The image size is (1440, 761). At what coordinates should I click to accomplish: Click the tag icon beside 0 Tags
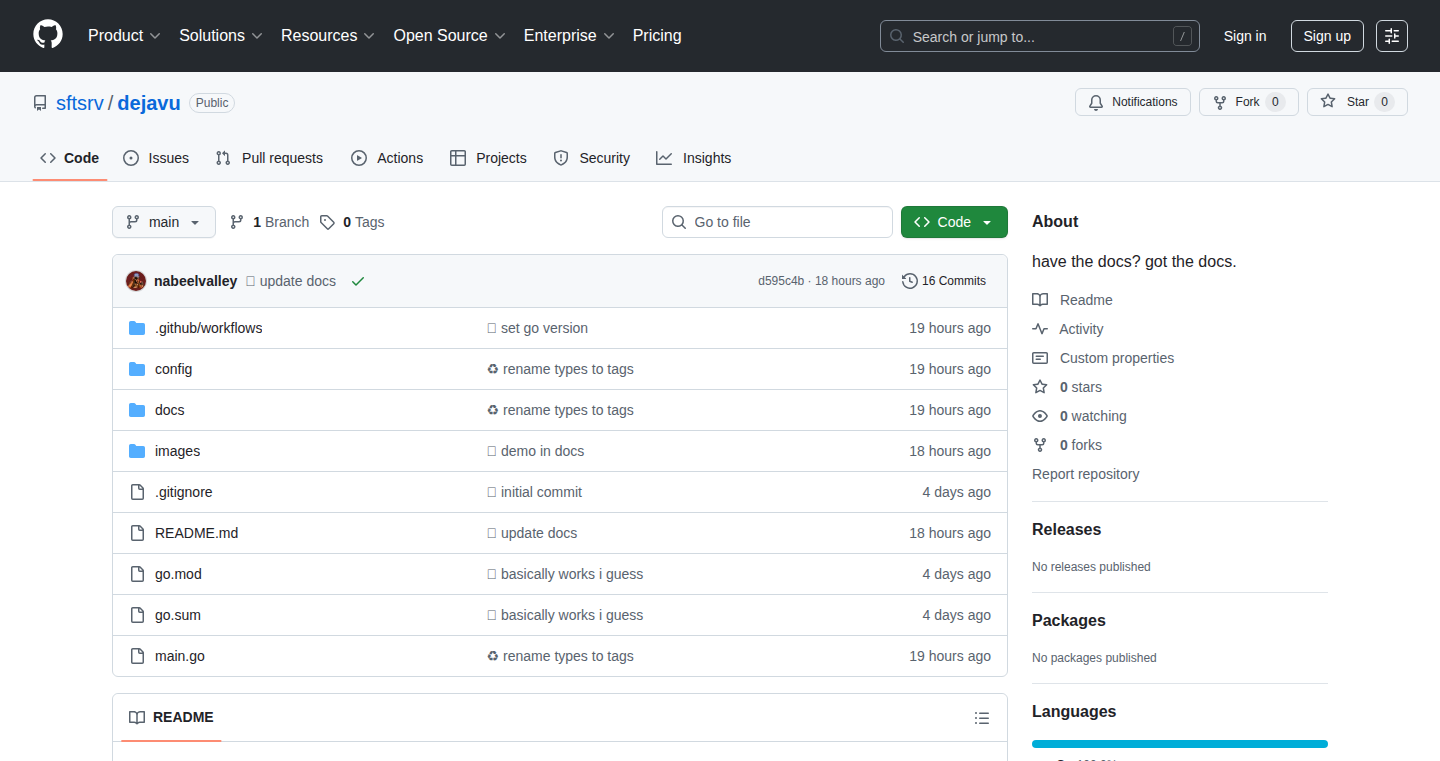tap(327, 222)
